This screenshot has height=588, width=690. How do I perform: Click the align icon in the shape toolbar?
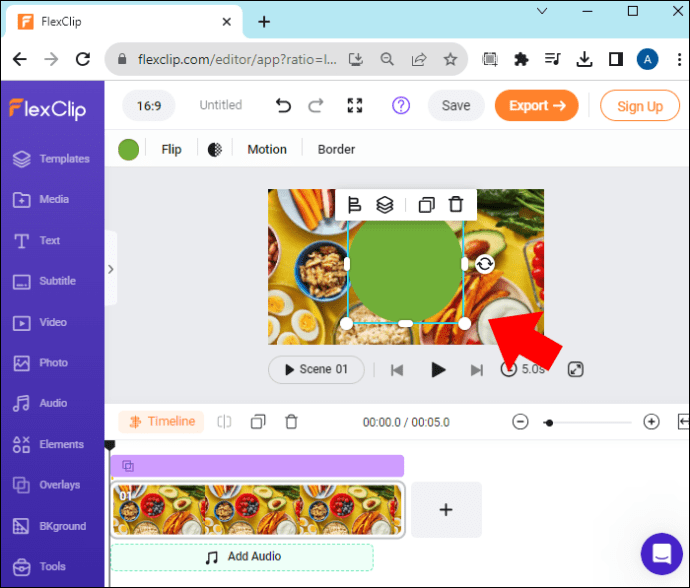coord(354,205)
